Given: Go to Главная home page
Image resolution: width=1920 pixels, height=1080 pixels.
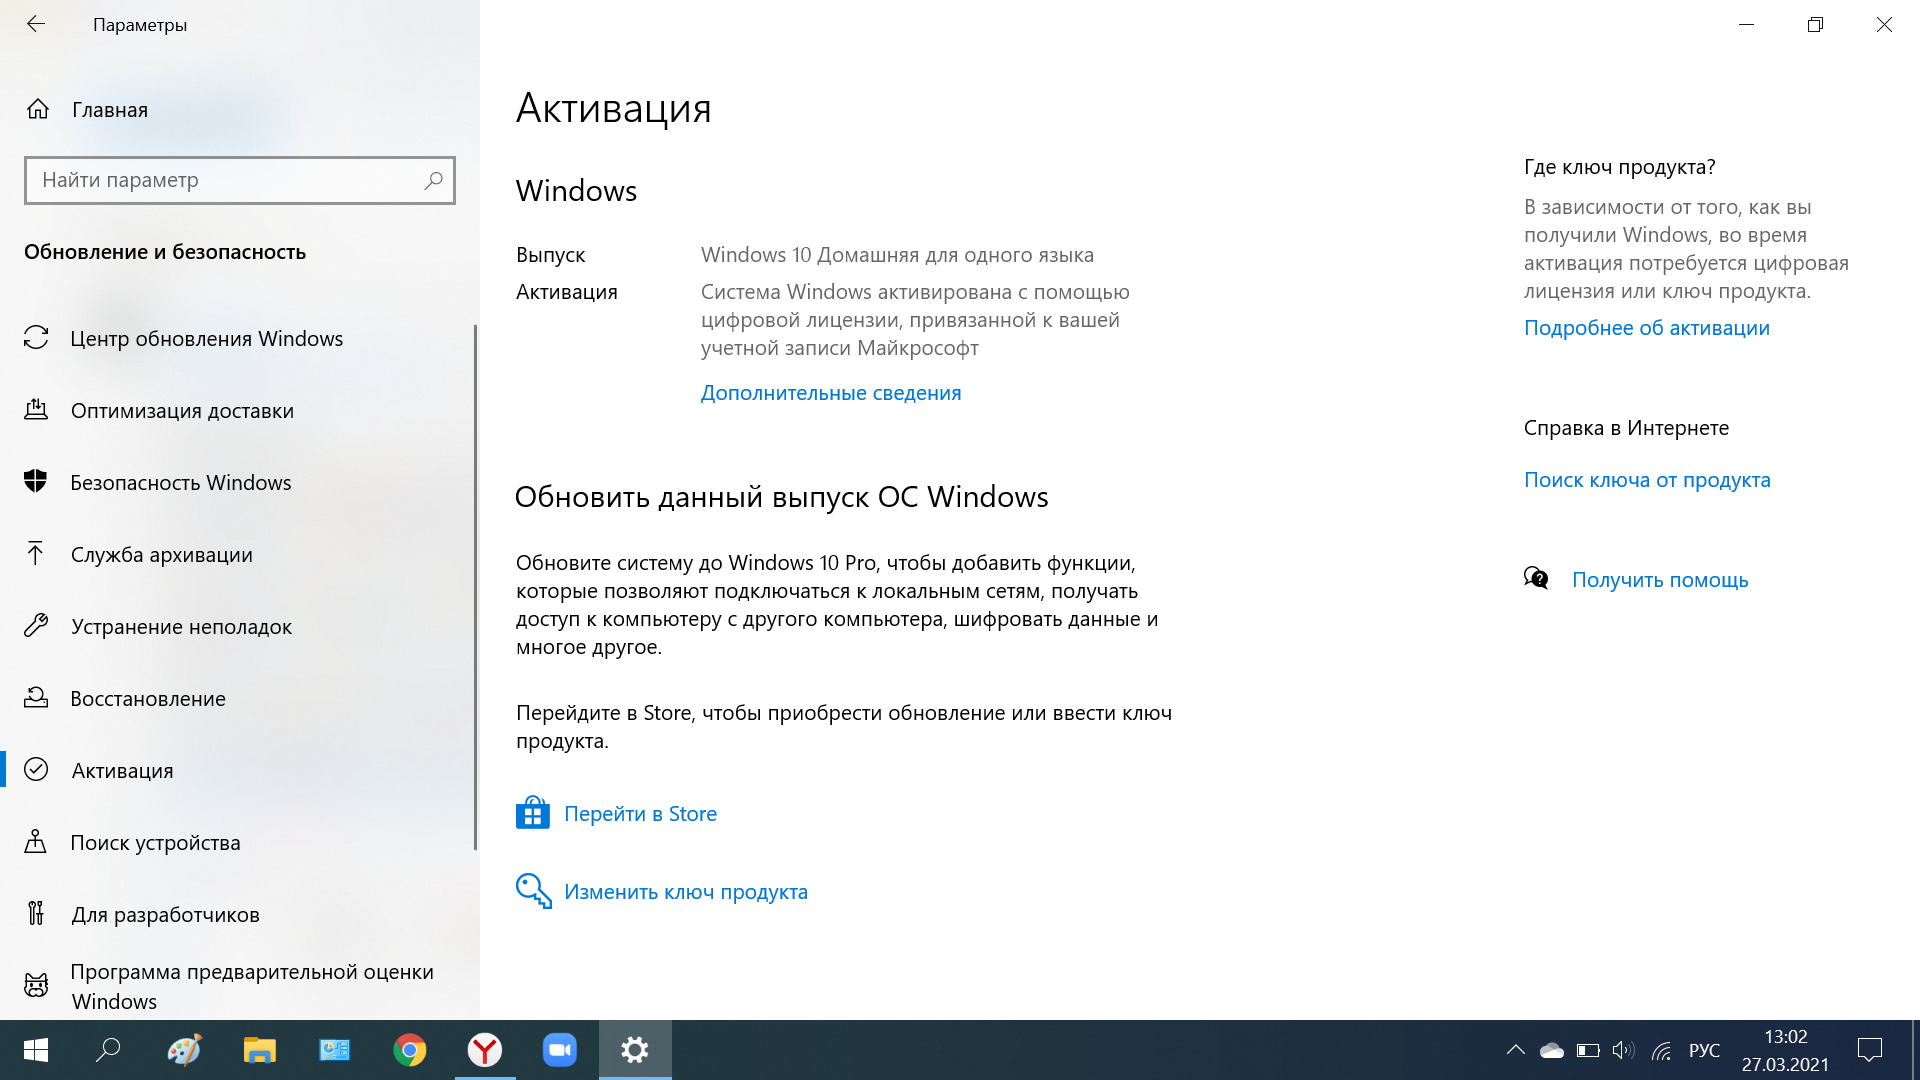Looking at the screenshot, I should coord(110,110).
